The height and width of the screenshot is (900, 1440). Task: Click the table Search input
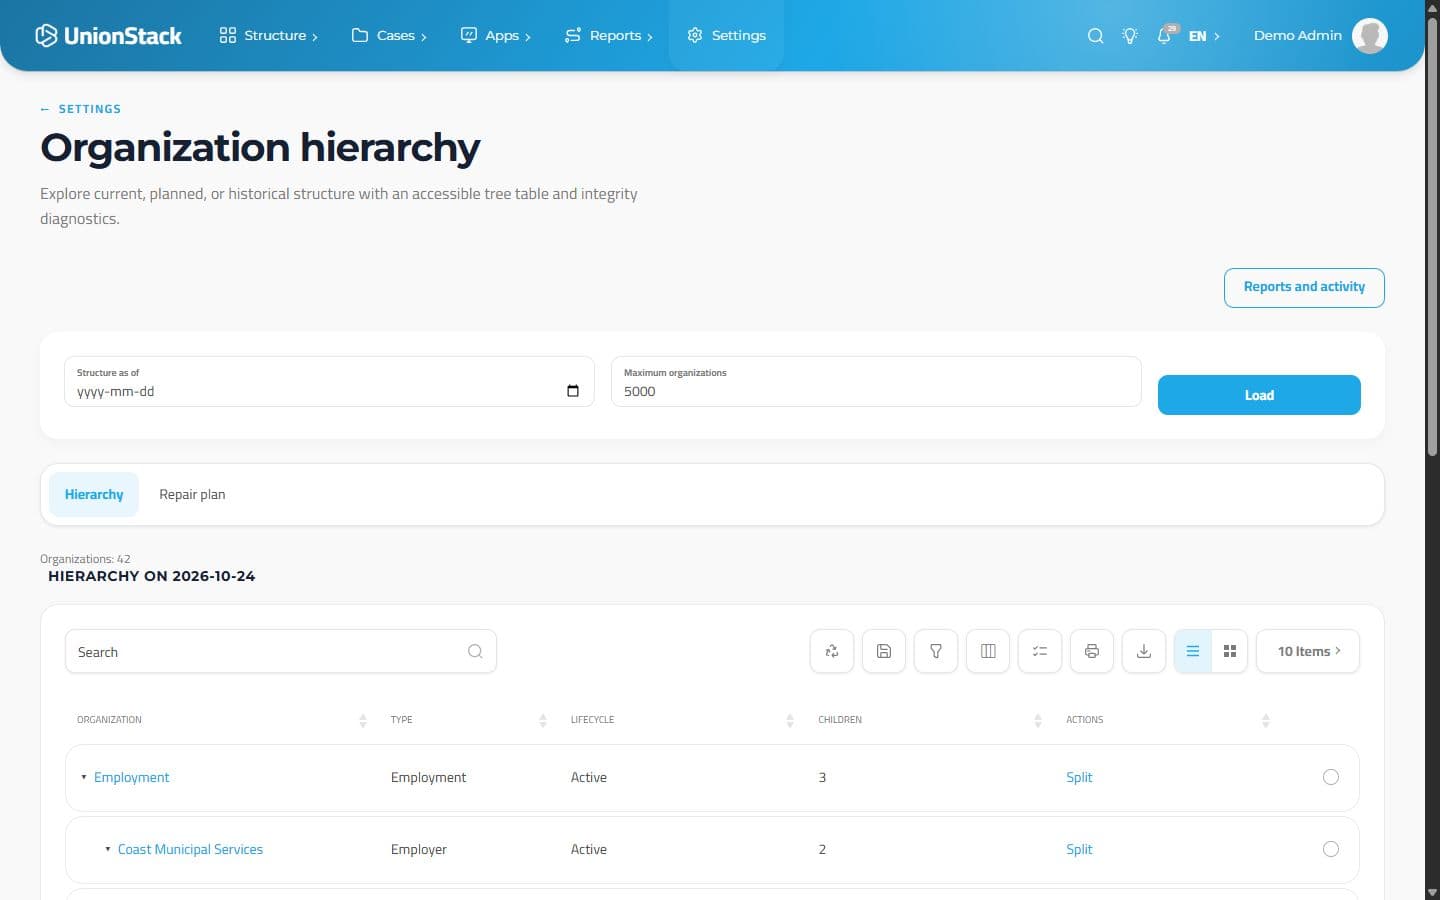(281, 651)
